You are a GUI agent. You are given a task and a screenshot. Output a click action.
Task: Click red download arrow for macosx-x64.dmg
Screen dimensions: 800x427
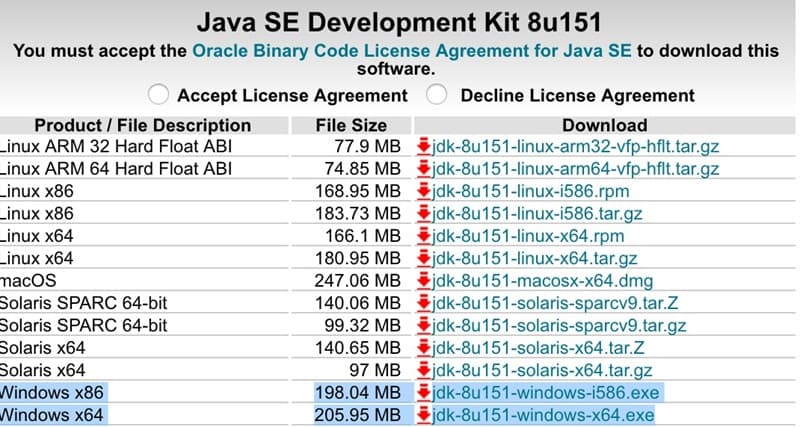tap(423, 281)
